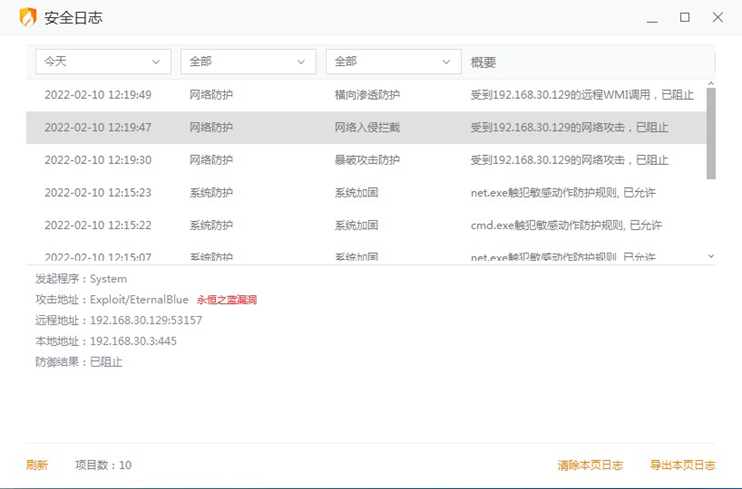Click the scrollbar down arrow in log list
This screenshot has height=489, width=742.
pos(711,257)
